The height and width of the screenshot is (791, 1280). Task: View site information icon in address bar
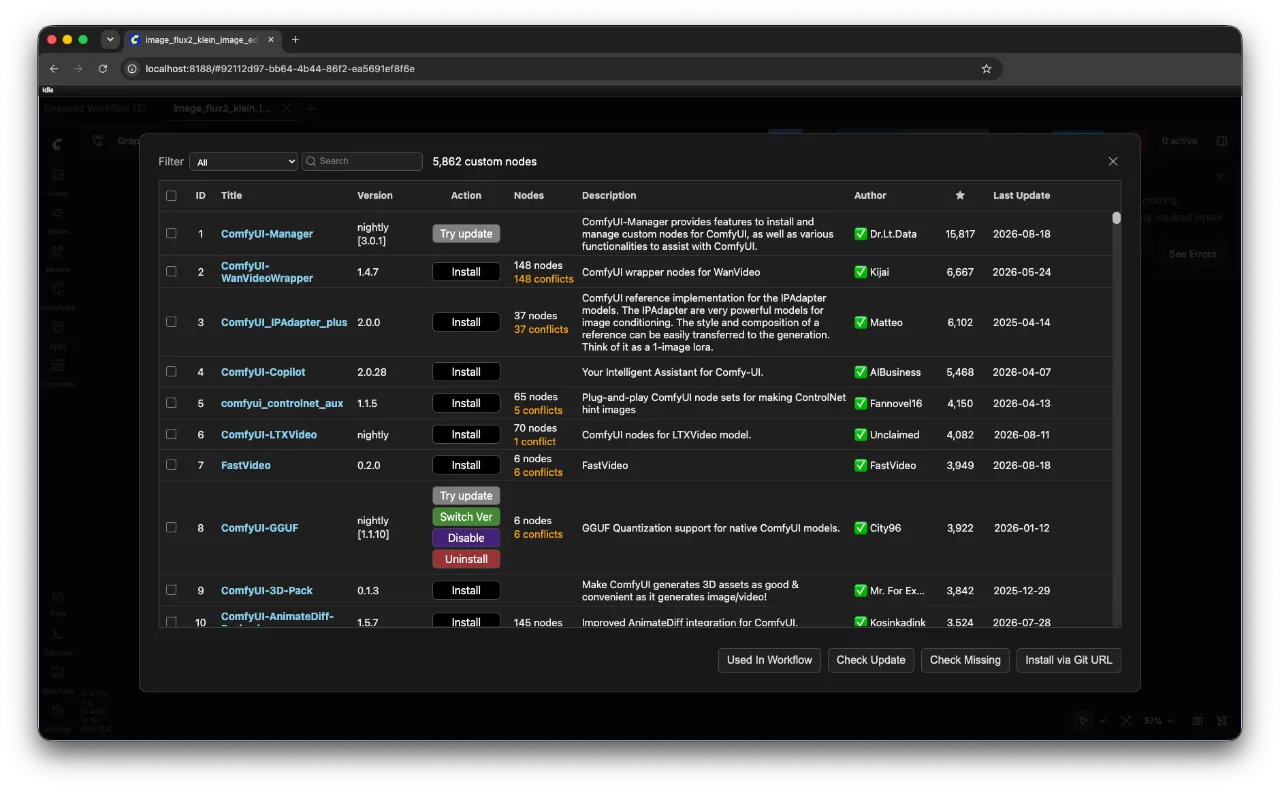click(x=132, y=69)
